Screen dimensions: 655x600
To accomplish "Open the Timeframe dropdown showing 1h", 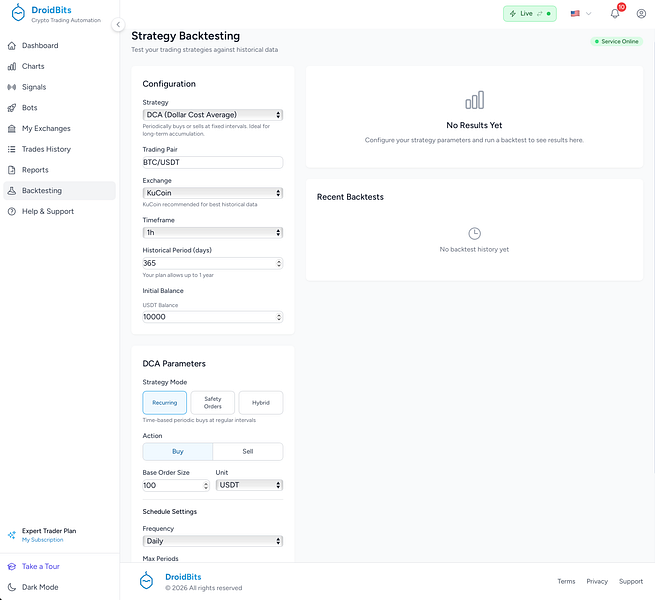I will 213,233.
